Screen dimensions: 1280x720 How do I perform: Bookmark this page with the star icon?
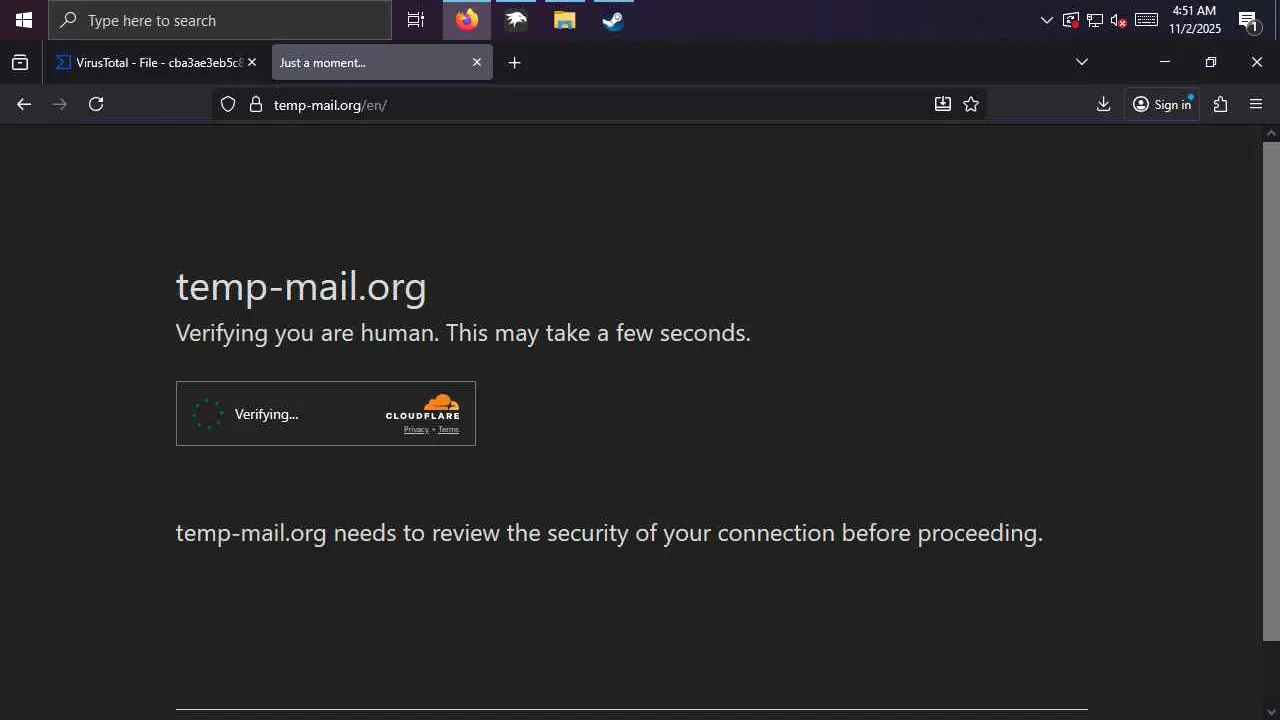971,104
